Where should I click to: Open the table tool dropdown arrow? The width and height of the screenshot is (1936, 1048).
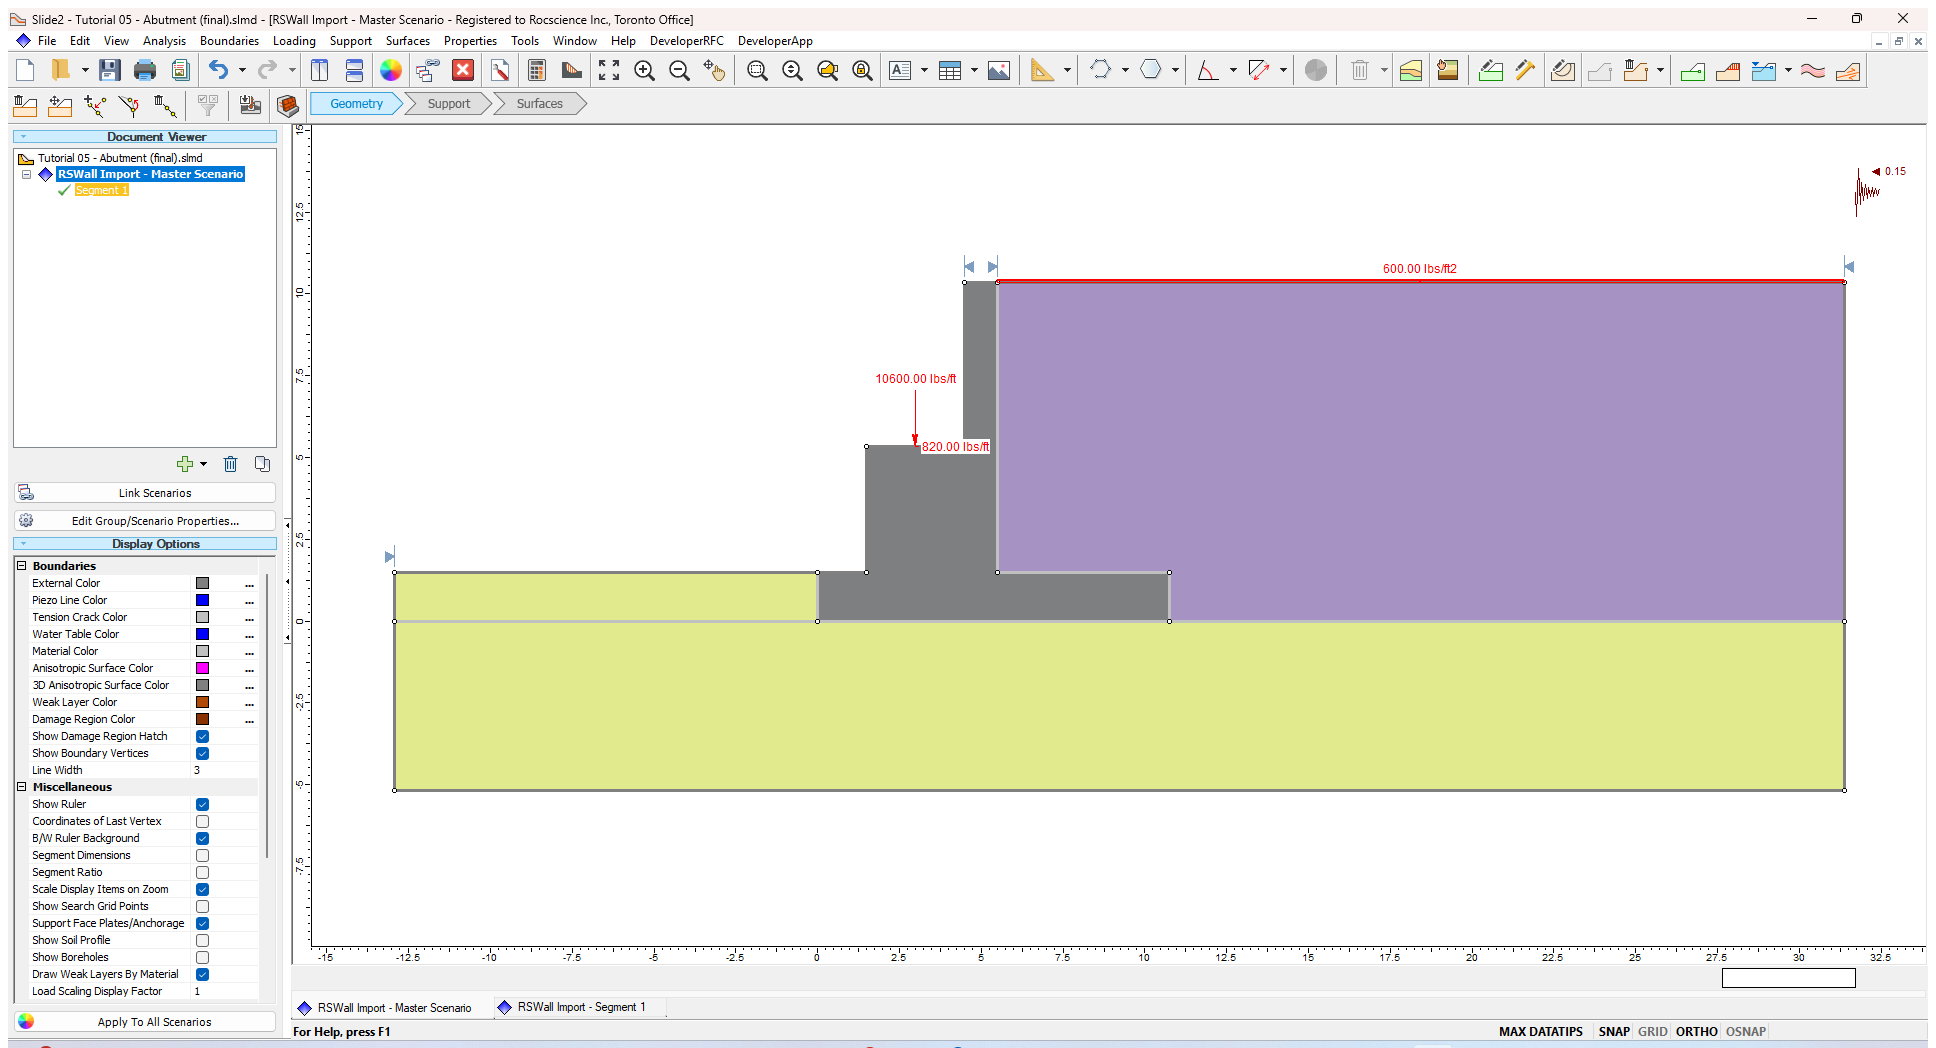click(974, 70)
